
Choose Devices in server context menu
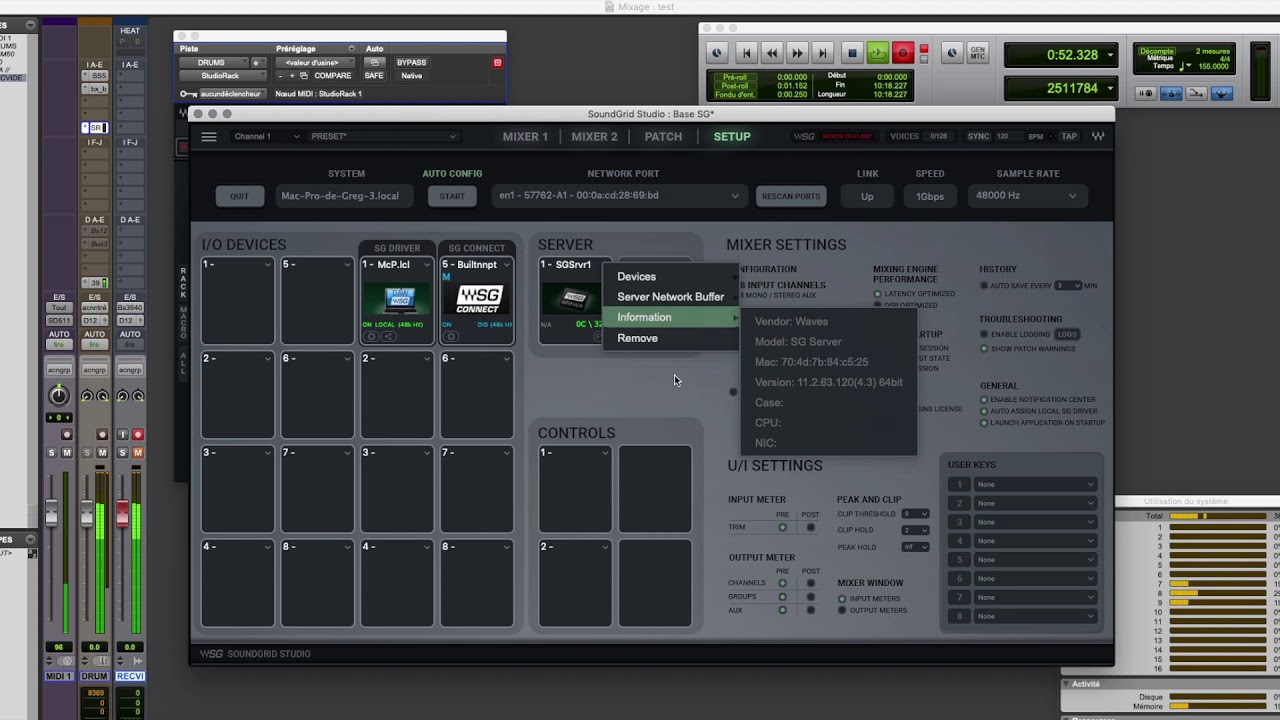pyautogui.click(x=670, y=277)
